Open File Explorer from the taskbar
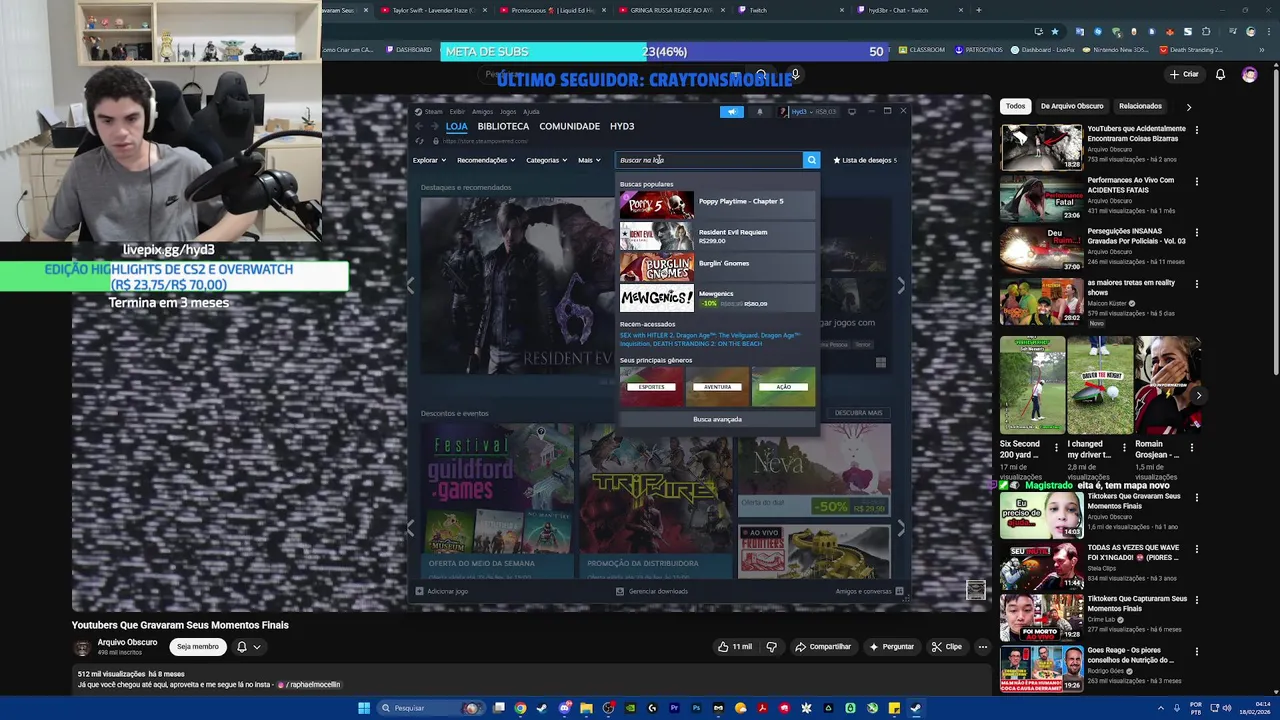 pos(586,708)
